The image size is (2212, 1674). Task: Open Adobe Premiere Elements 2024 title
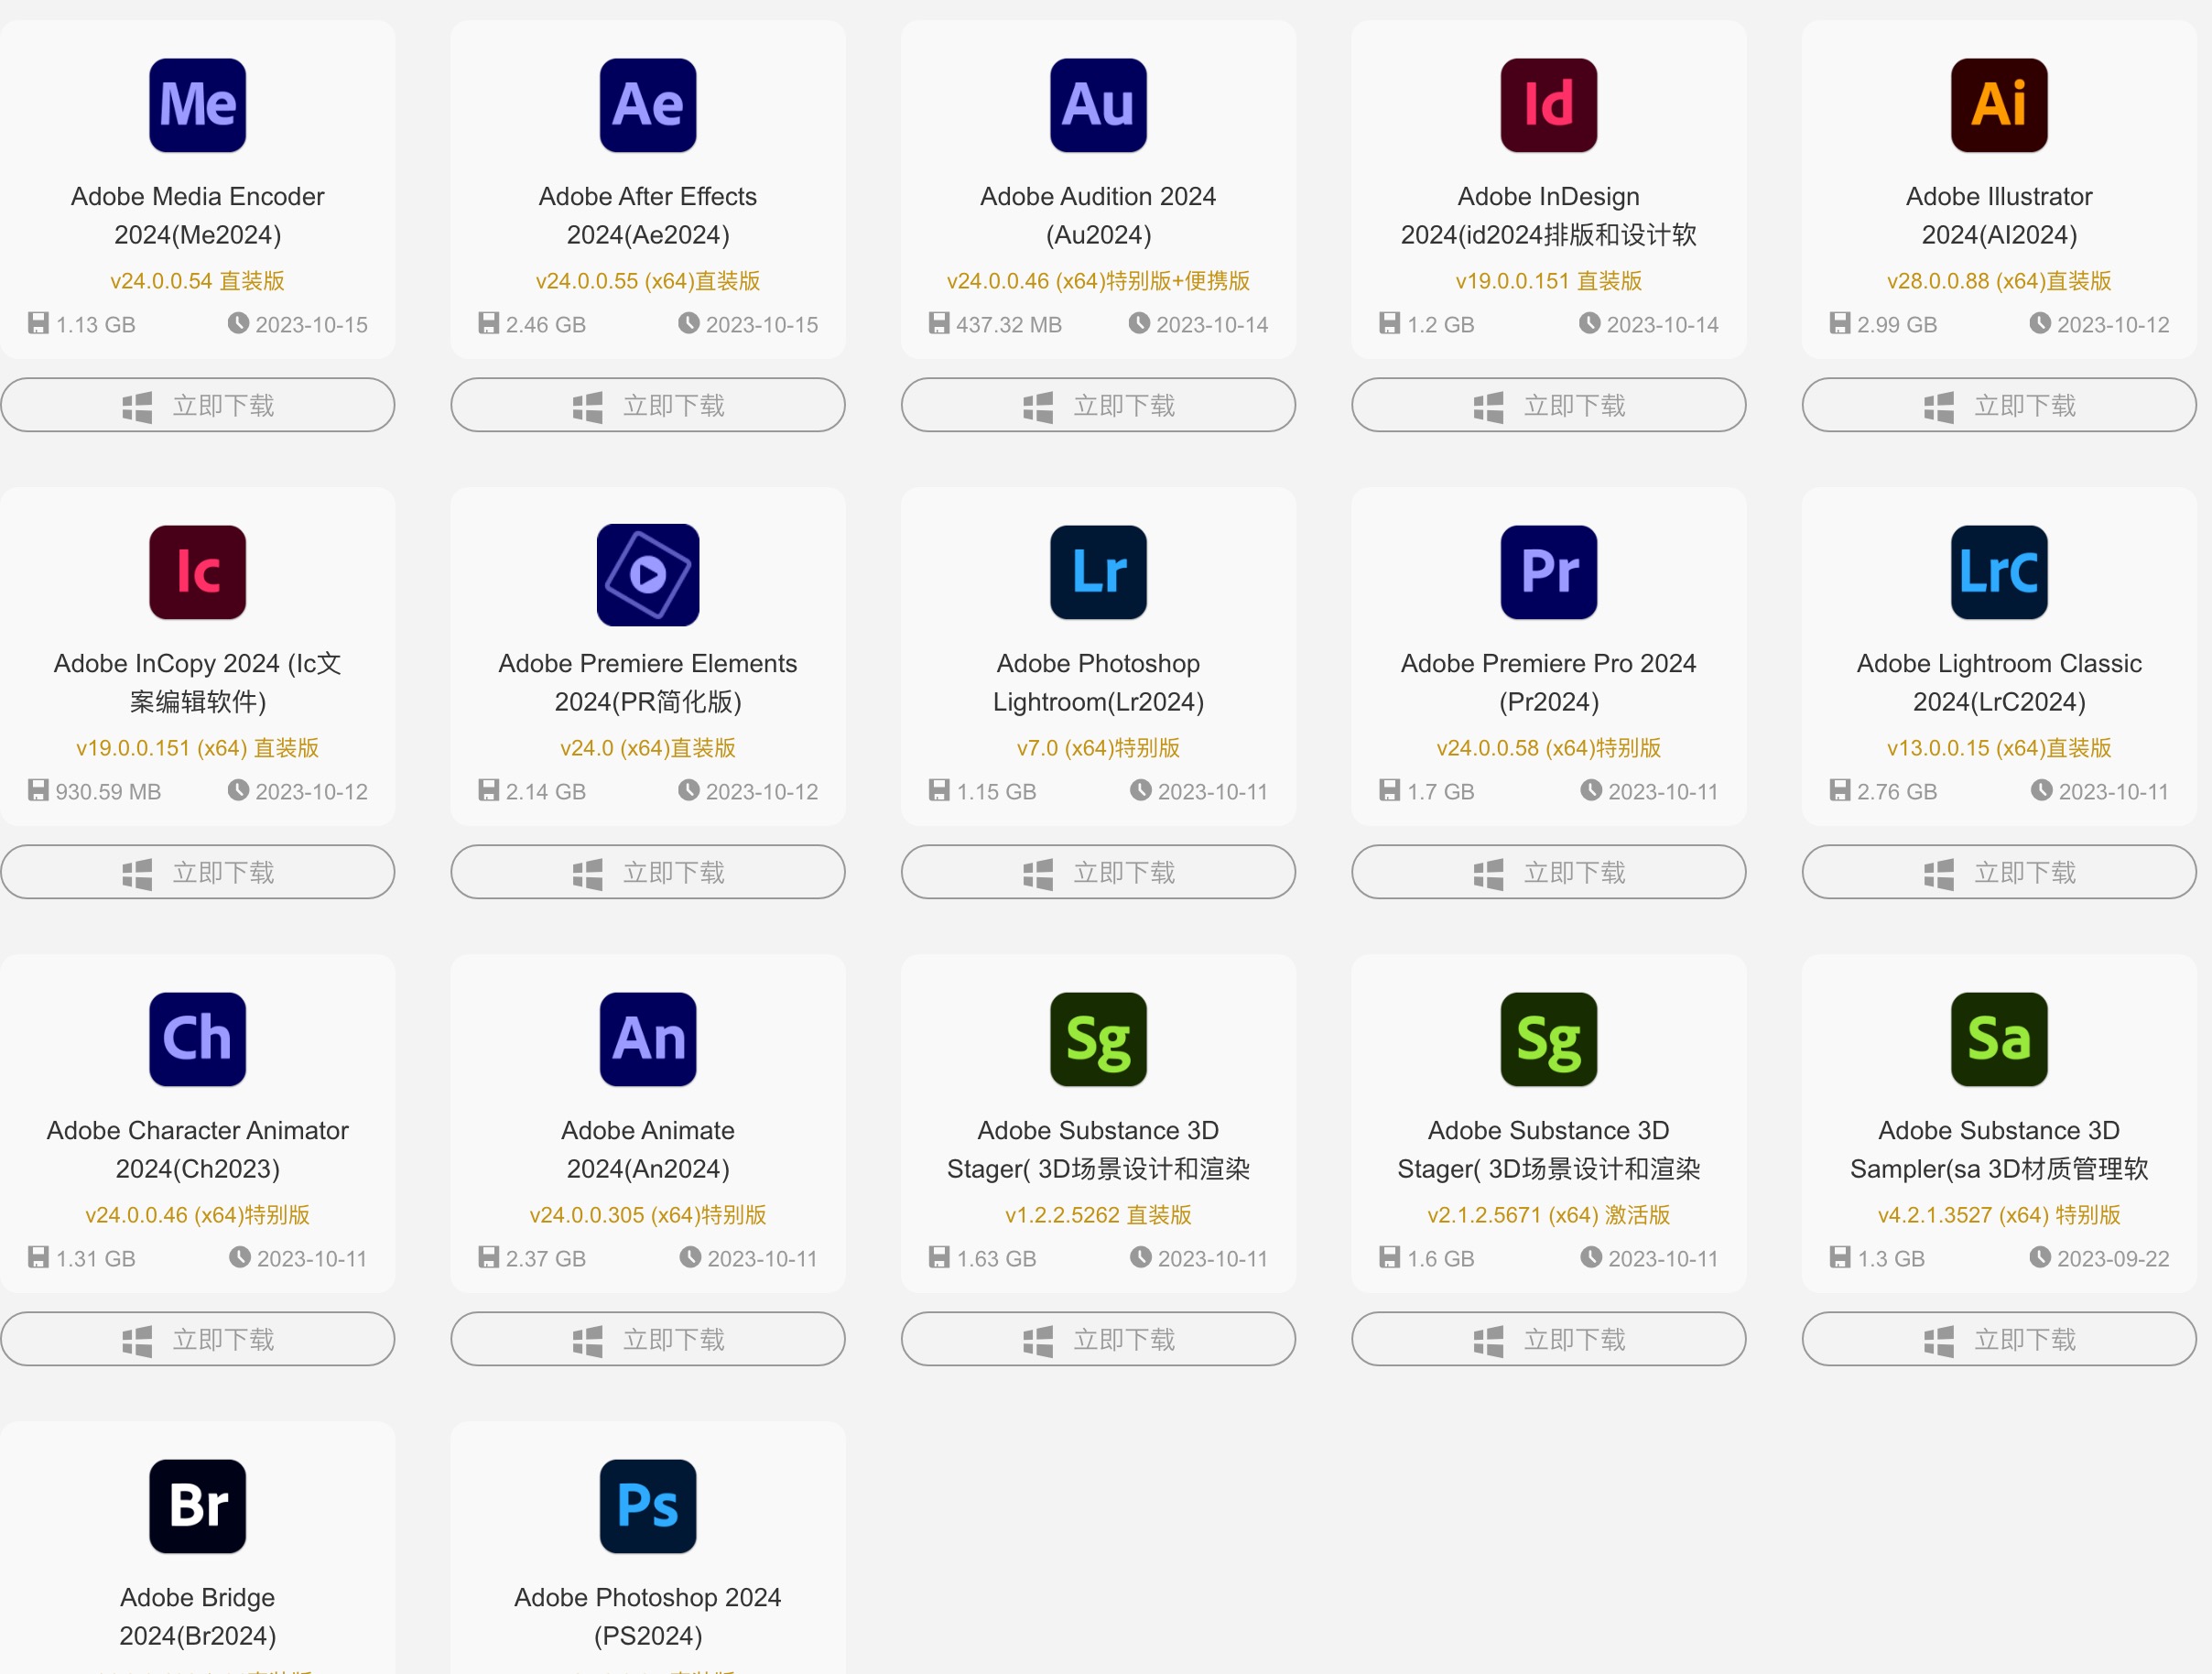tap(648, 682)
